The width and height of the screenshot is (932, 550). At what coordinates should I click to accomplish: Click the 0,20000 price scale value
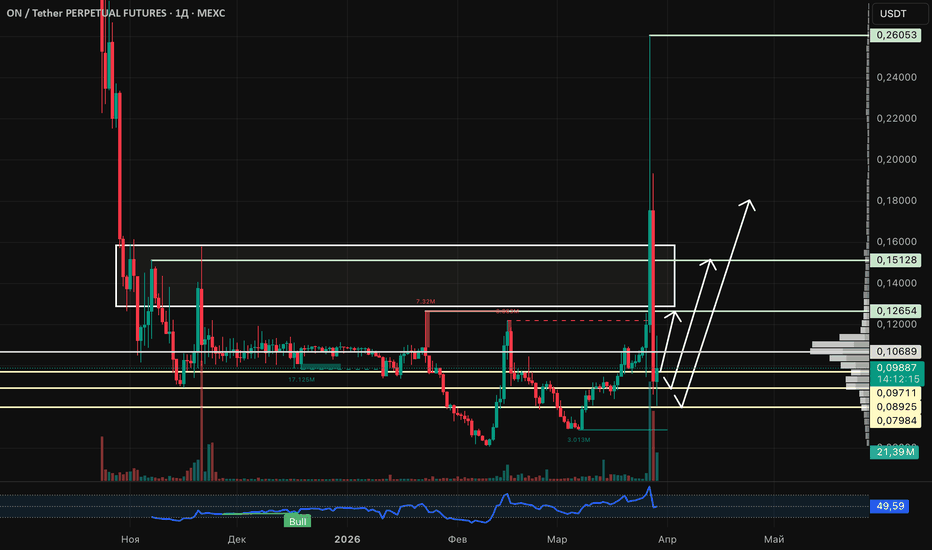coord(896,159)
